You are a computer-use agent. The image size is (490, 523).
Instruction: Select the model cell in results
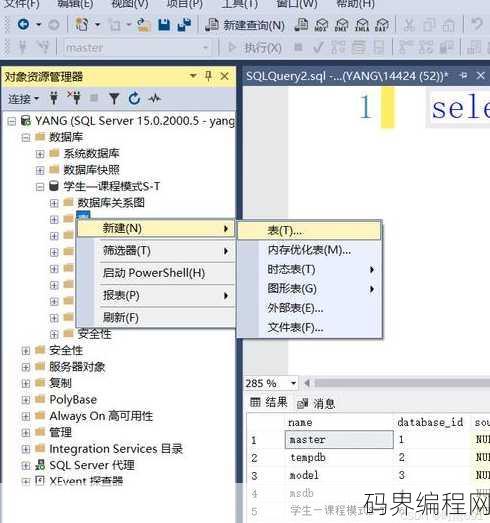(339, 475)
